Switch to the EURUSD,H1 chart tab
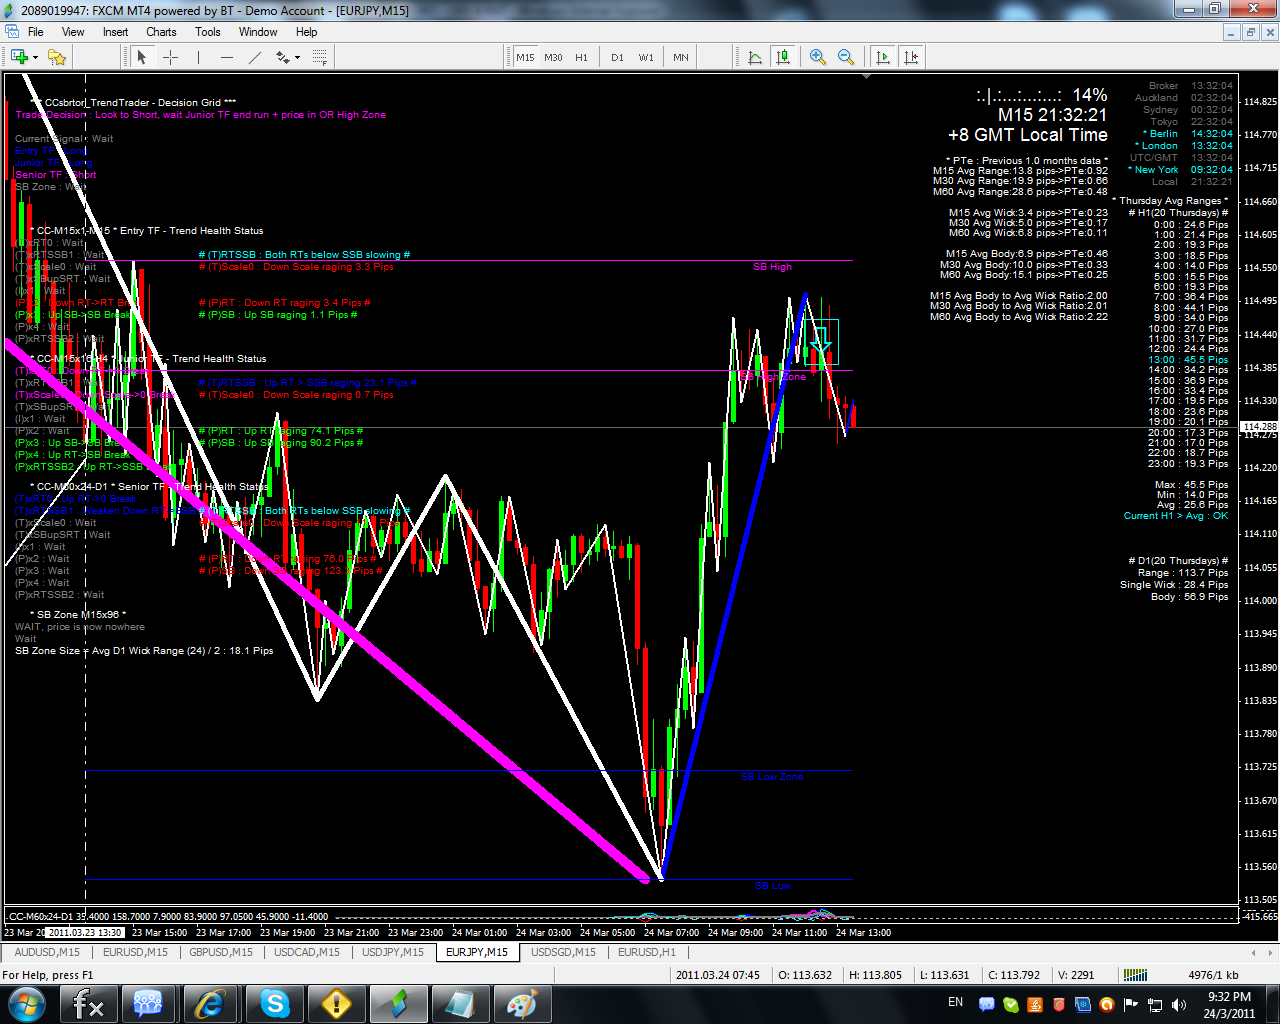This screenshot has height=1024, width=1280. pyautogui.click(x=645, y=952)
